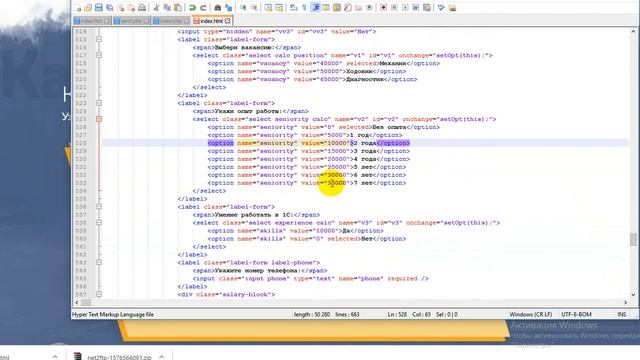640x360 pixels.
Task: Collapse the label block at line 523
Action: (x=99, y=103)
